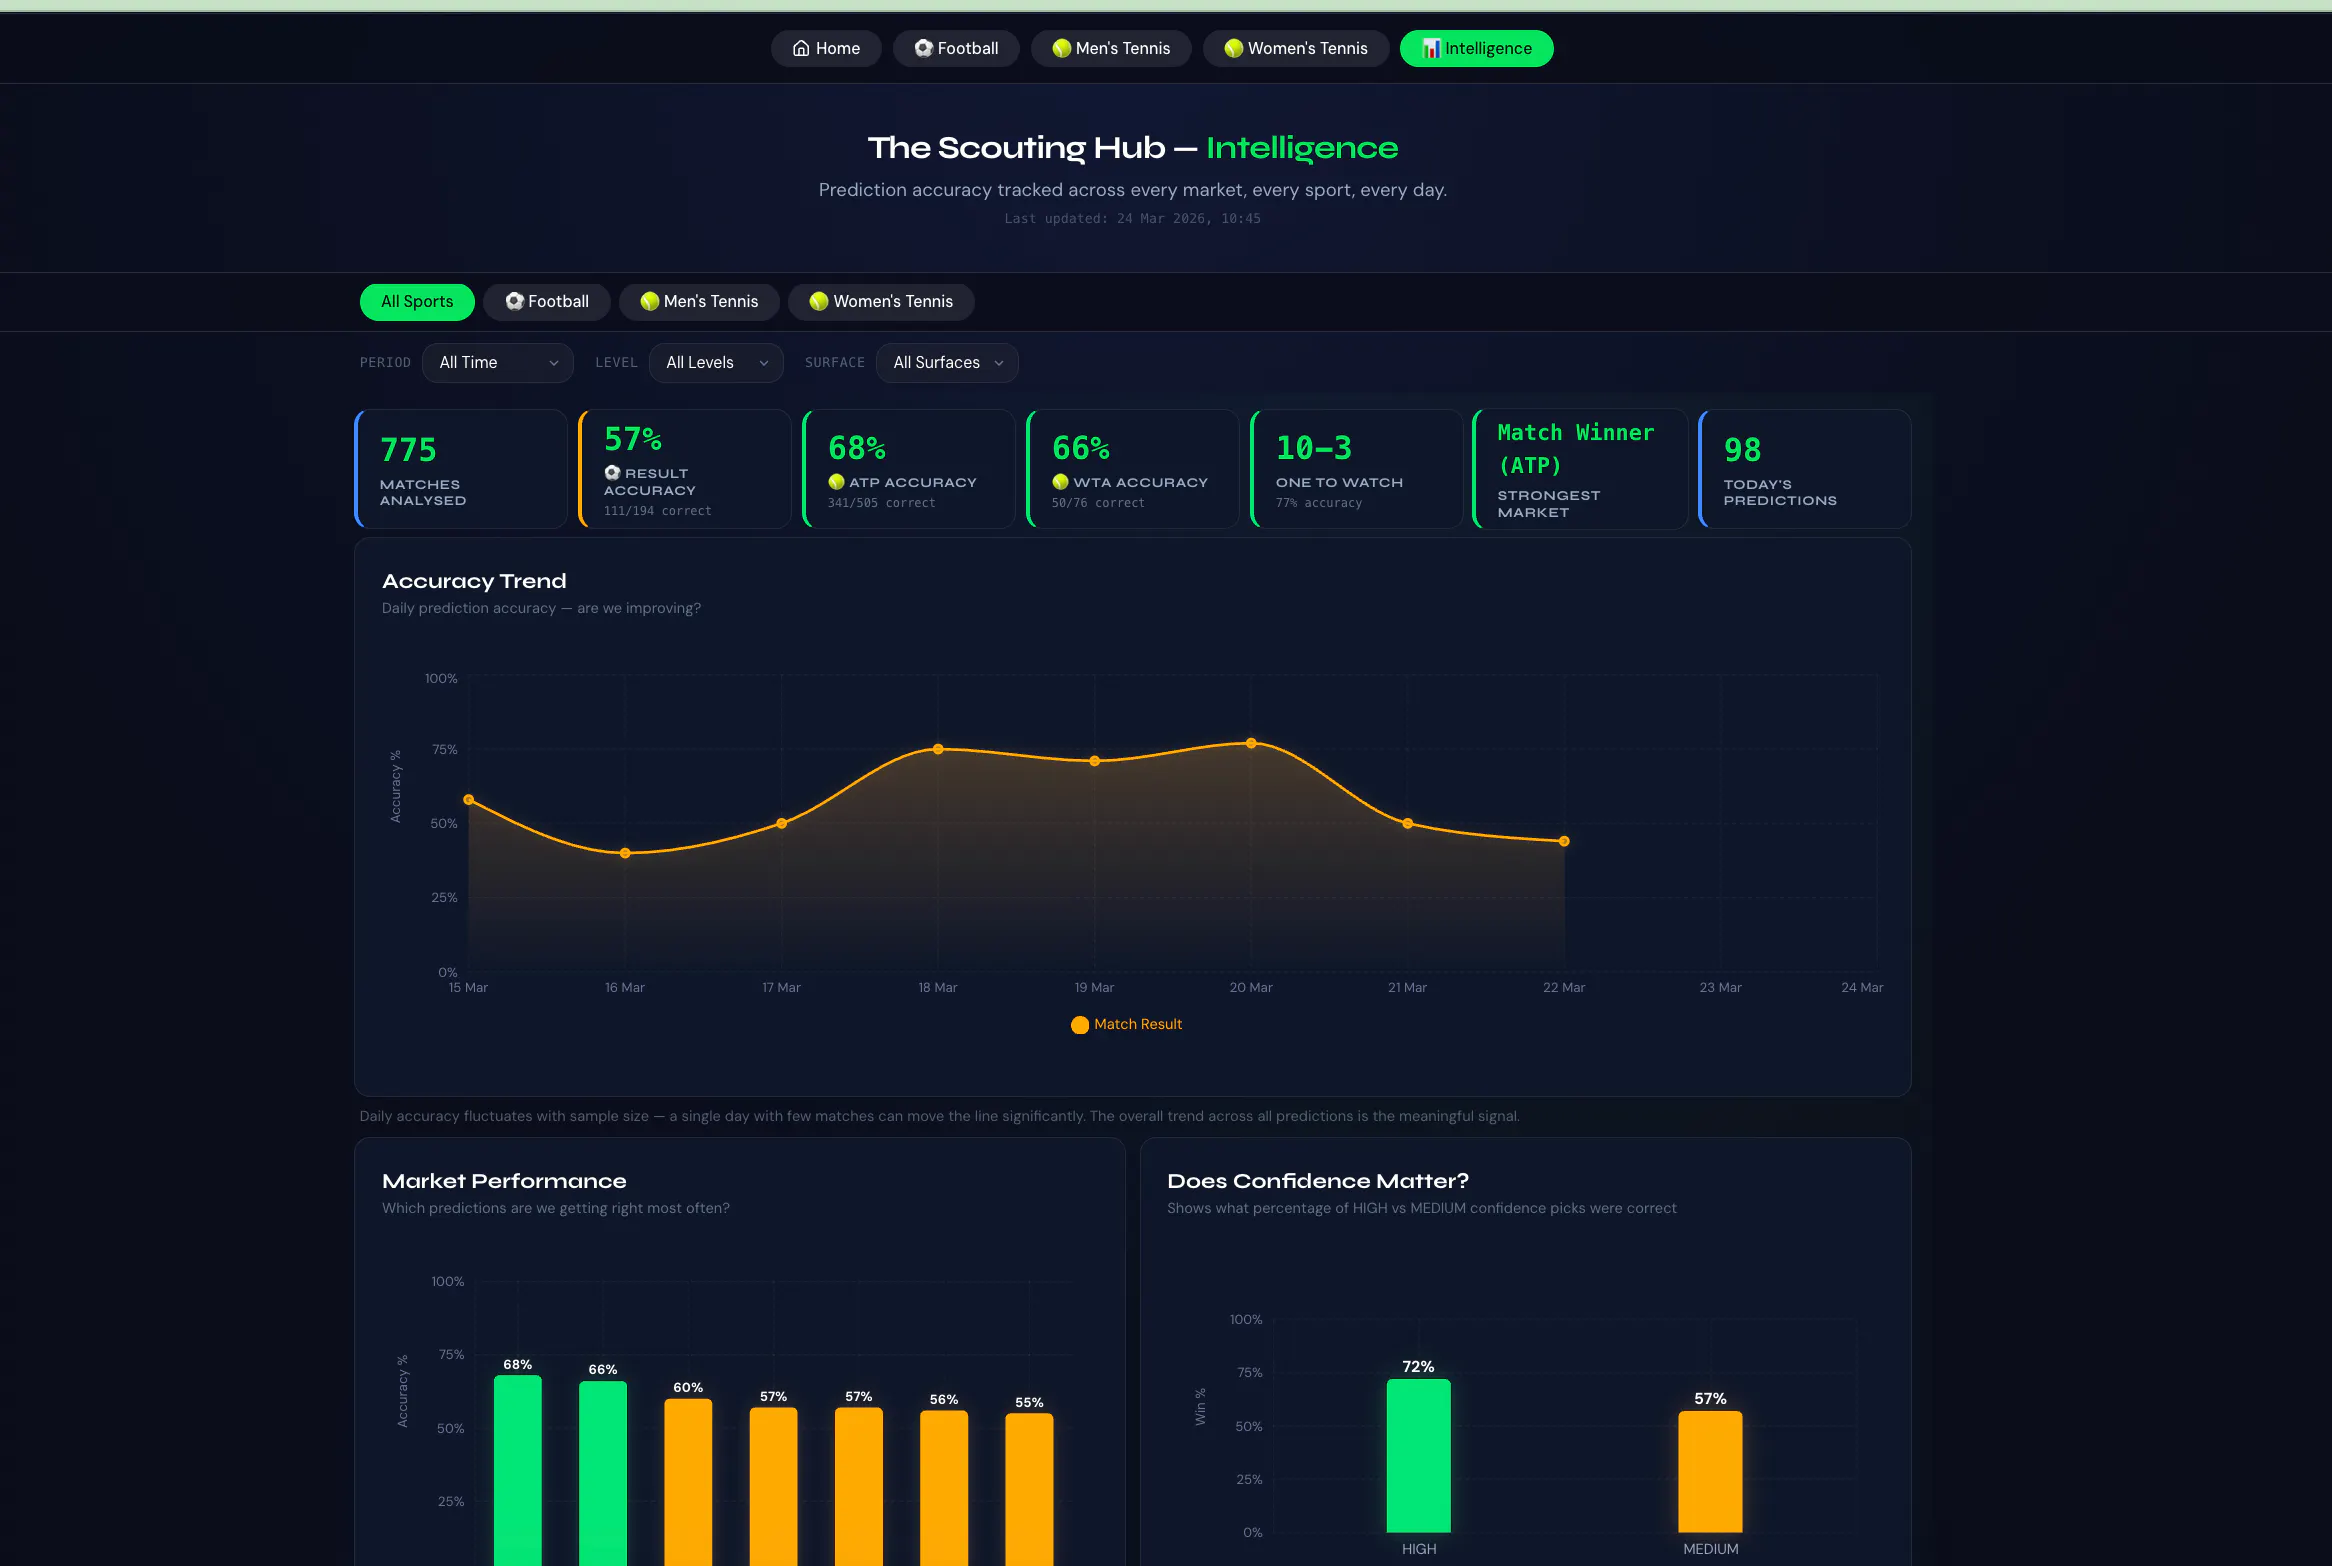2332x1566 pixels.
Task: Select the All Sports filter pill
Action: tap(417, 301)
